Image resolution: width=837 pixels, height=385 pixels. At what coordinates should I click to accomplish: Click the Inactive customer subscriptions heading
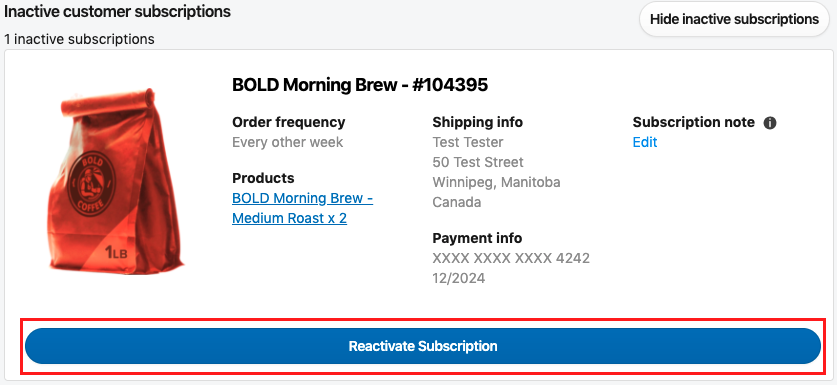[117, 11]
